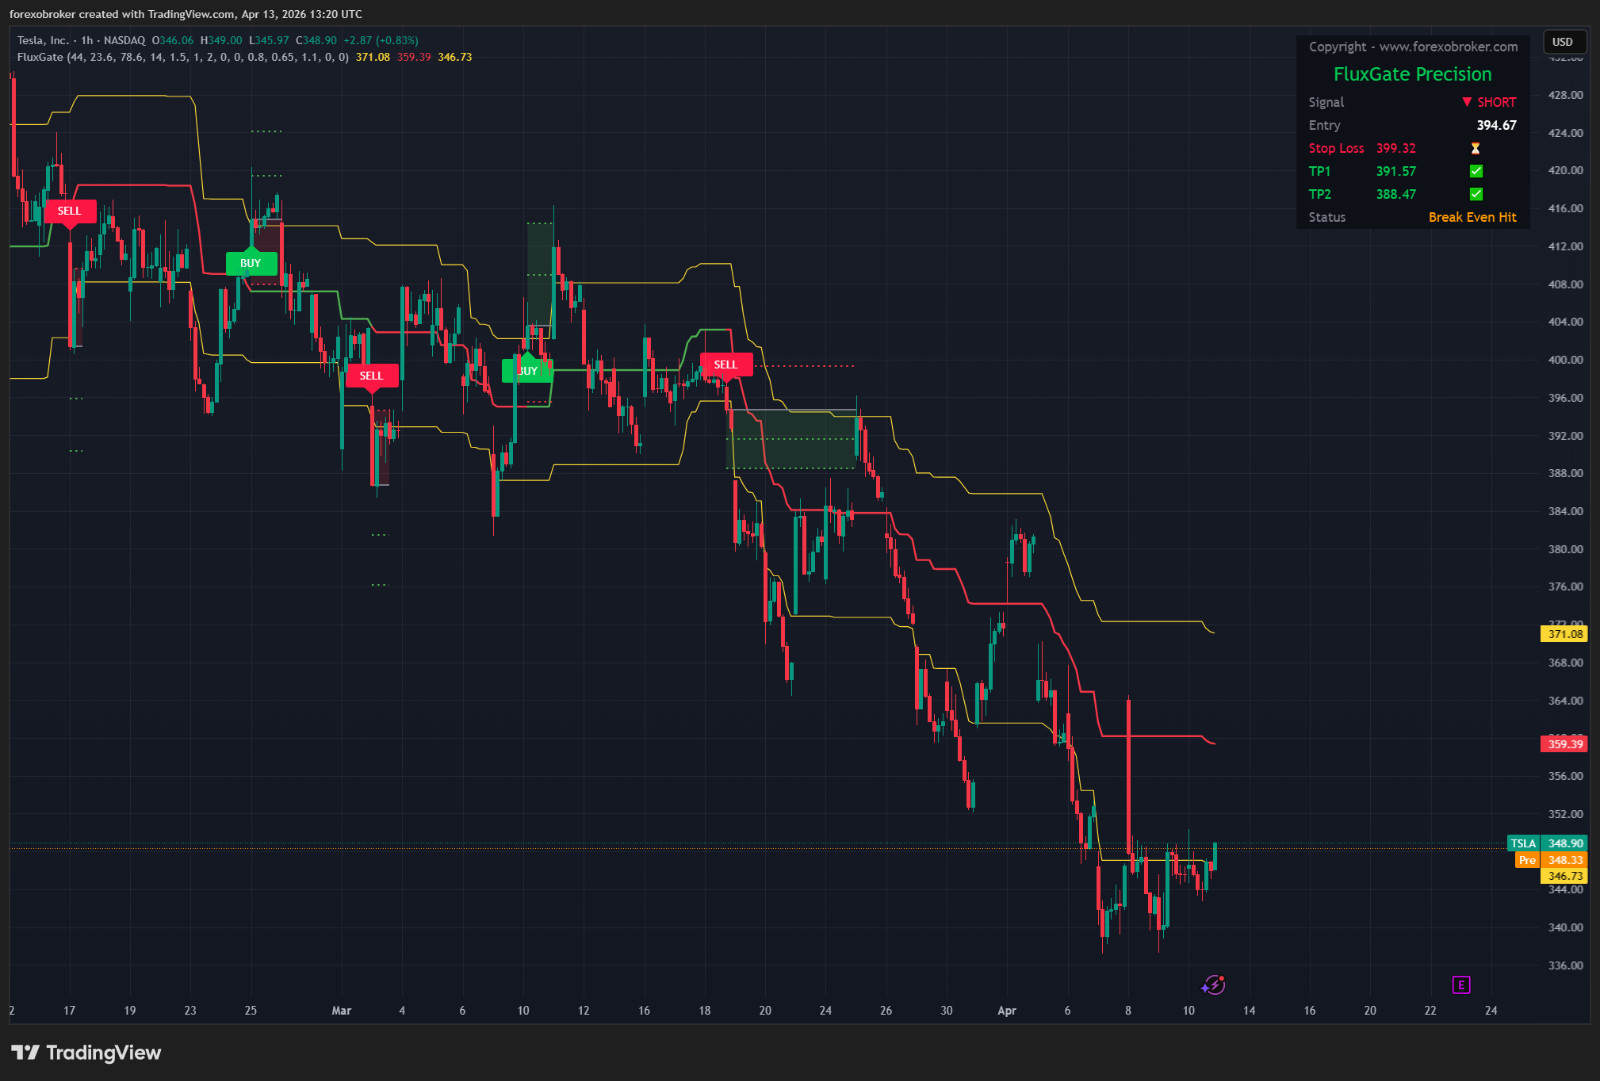This screenshot has height=1081, width=1600.
Task: Click the green checkmark in TP1 row
Action: point(1476,171)
